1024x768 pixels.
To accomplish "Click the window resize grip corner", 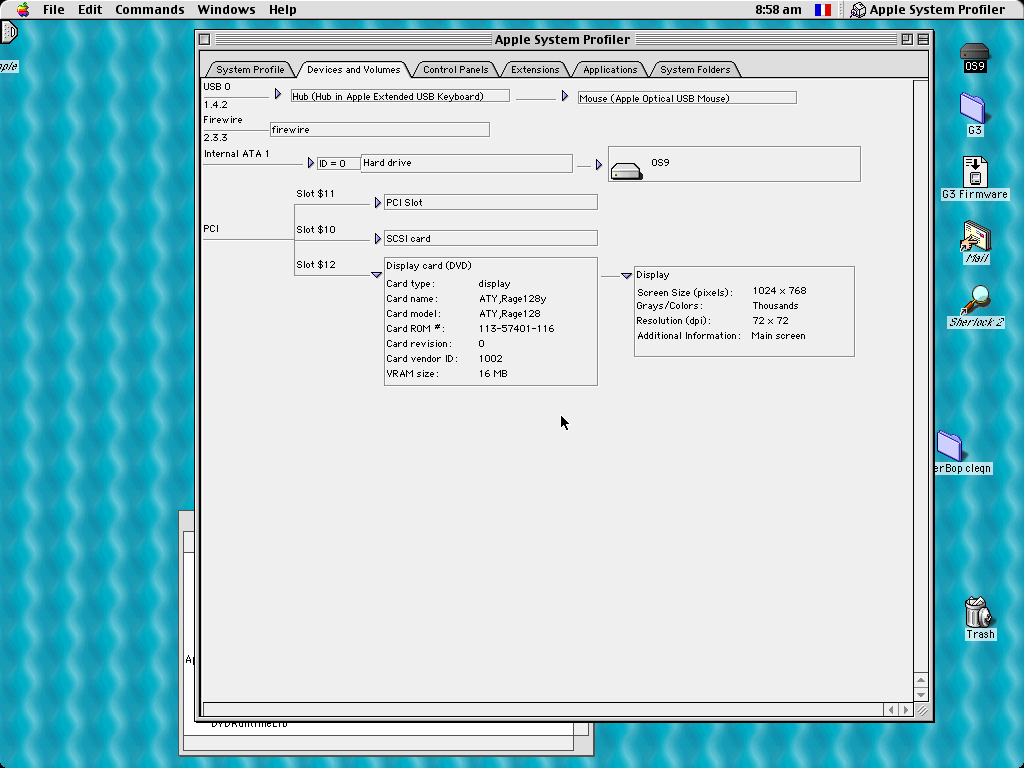I will (921, 711).
